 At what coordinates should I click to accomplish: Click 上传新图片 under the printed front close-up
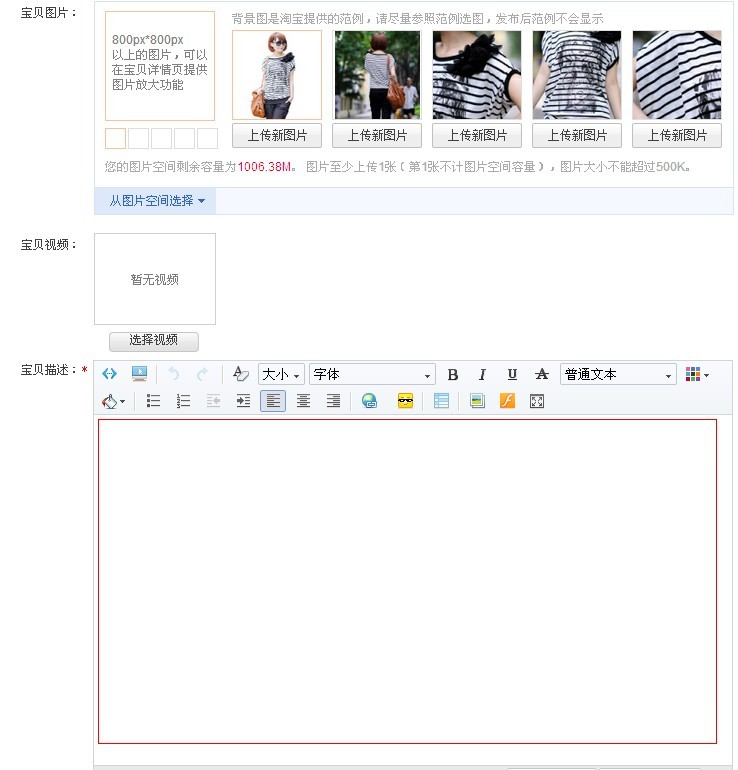[577, 136]
